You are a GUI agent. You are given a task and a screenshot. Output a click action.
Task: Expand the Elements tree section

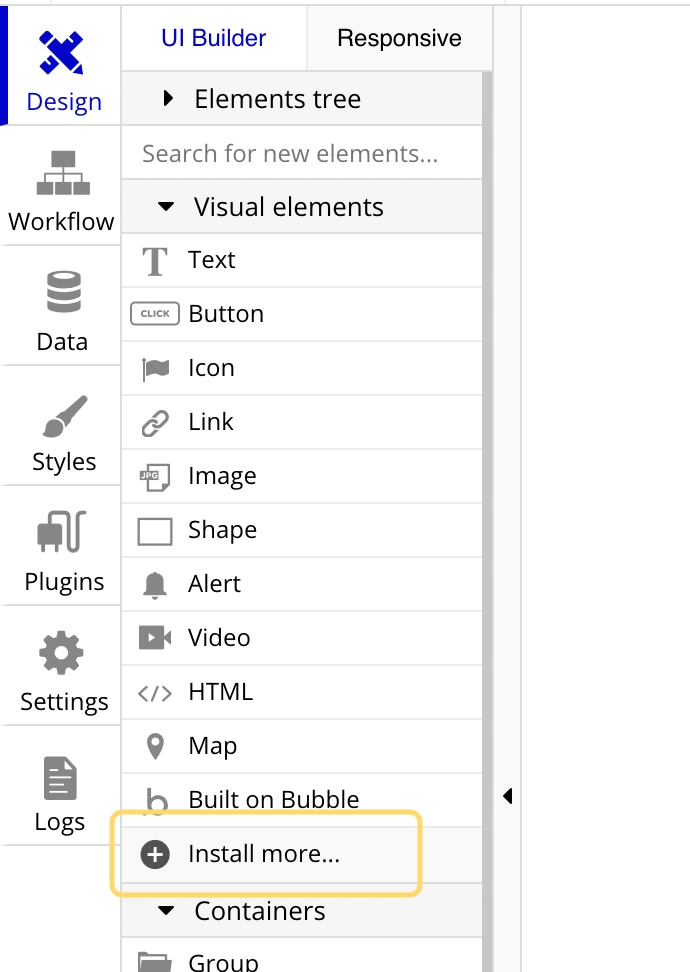(x=302, y=99)
